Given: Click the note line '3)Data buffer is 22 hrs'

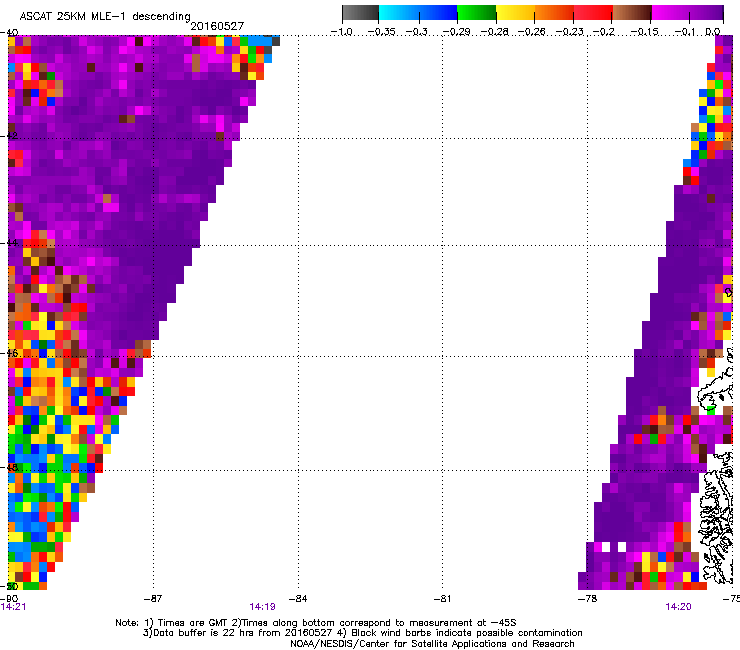Looking at the screenshot, I should click(363, 633).
